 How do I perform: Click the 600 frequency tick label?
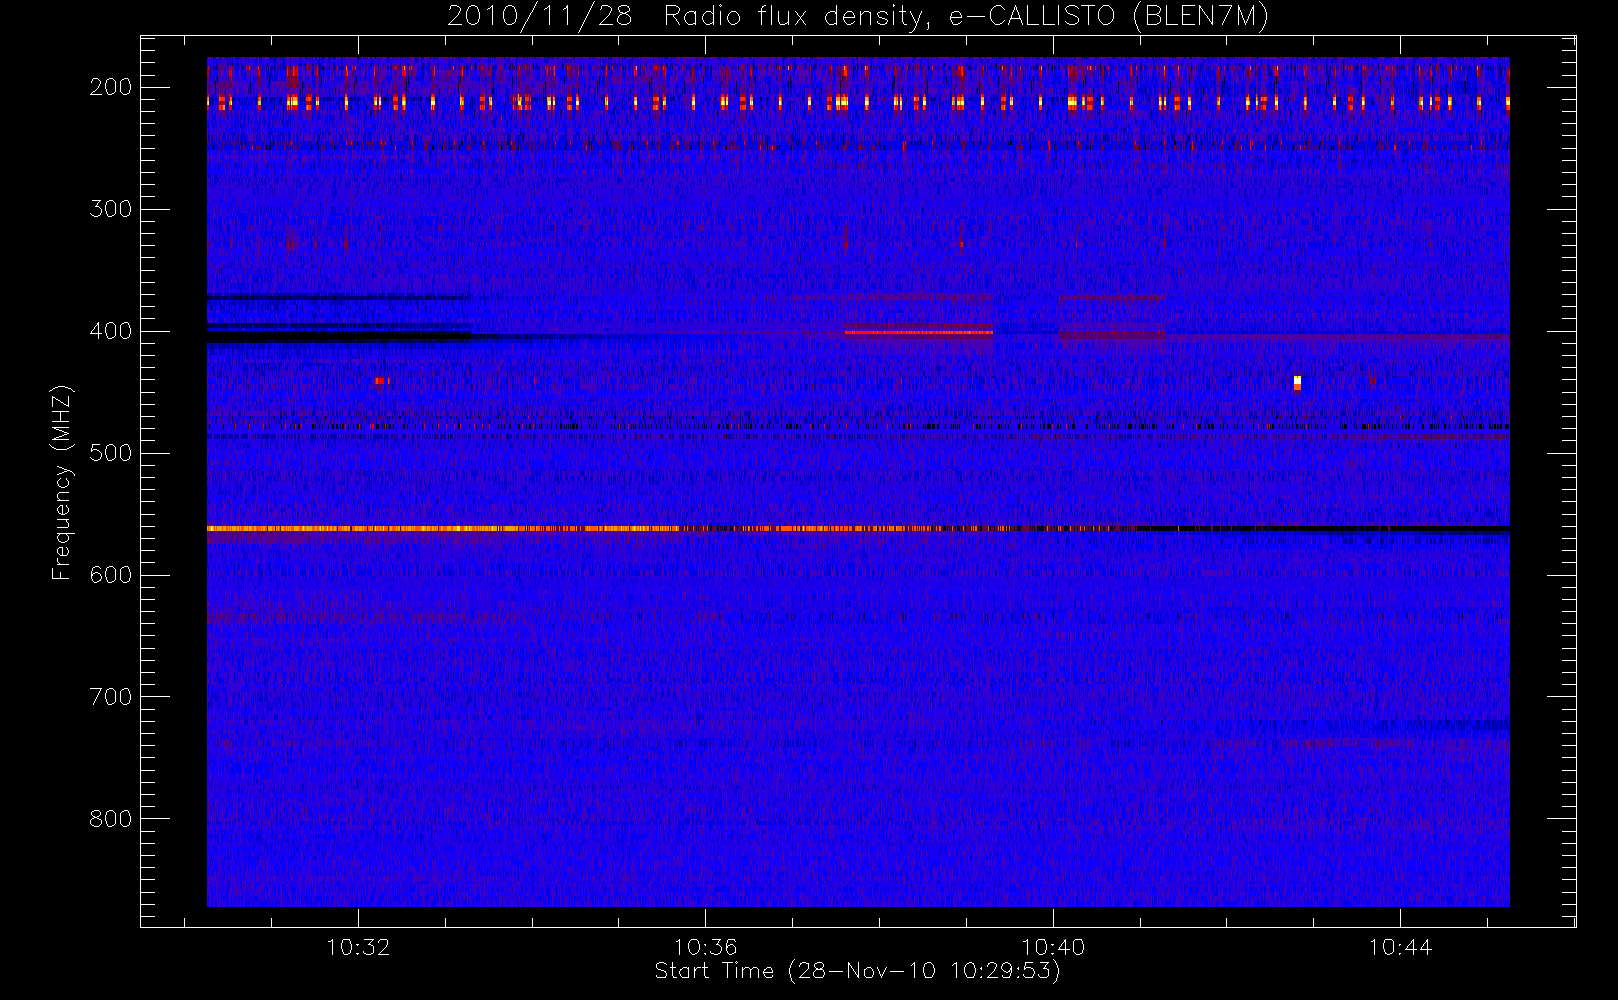[x=111, y=575]
